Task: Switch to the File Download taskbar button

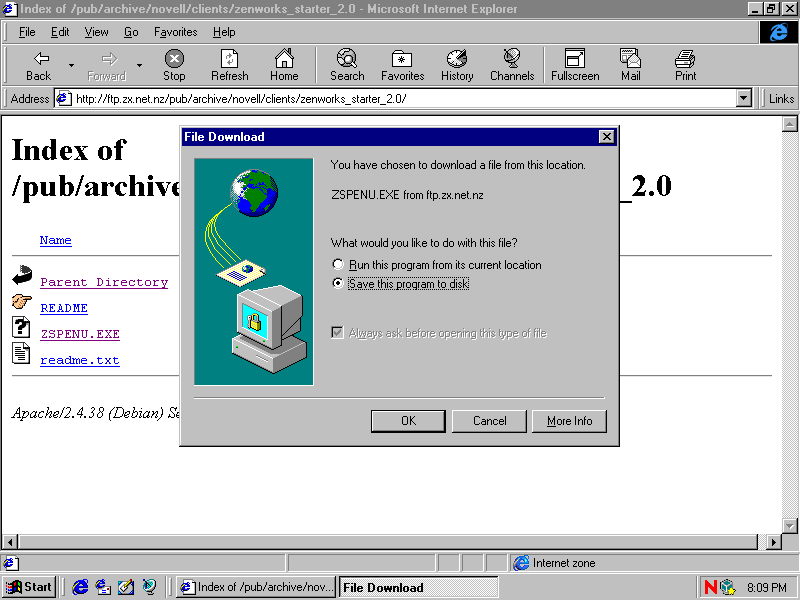Action: [418, 587]
